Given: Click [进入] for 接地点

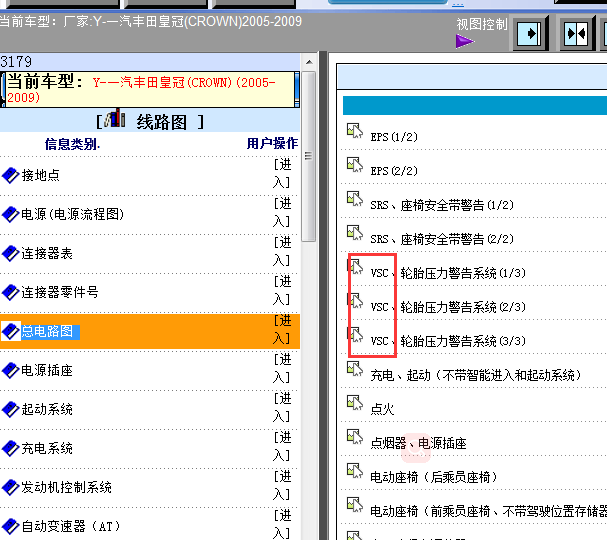Looking at the screenshot, I should 282,173.
